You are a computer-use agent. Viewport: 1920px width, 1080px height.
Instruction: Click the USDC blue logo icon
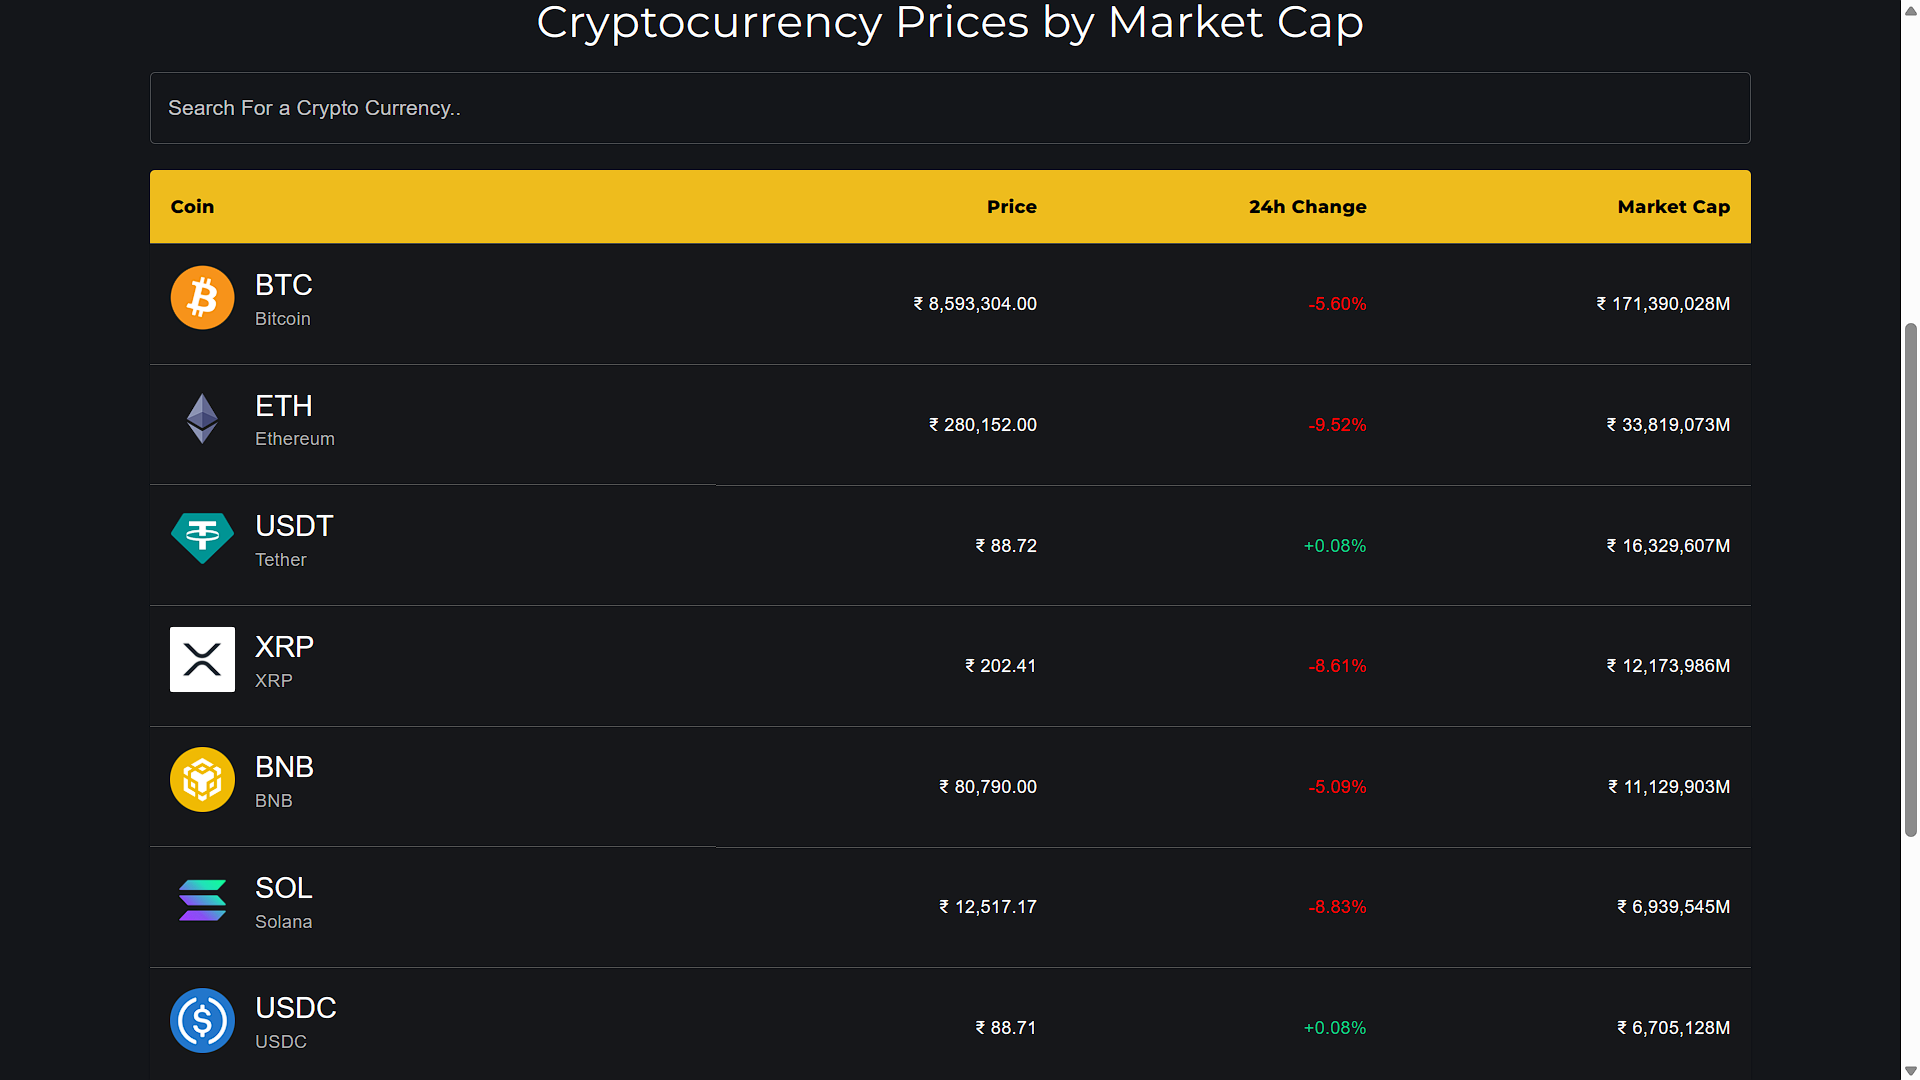click(x=202, y=1021)
